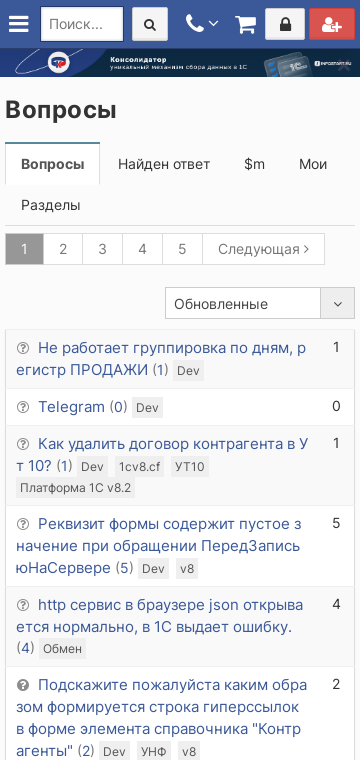Focus the Поиск search input field
The height and width of the screenshot is (760, 360).
[82, 24]
